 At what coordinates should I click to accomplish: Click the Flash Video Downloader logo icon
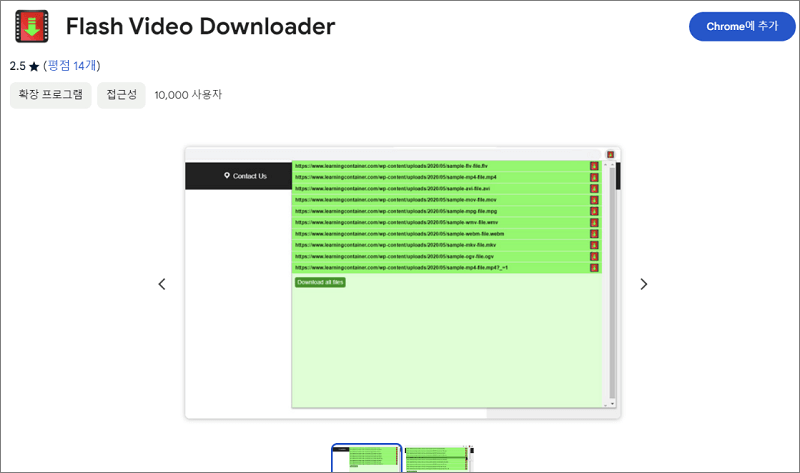[32, 26]
